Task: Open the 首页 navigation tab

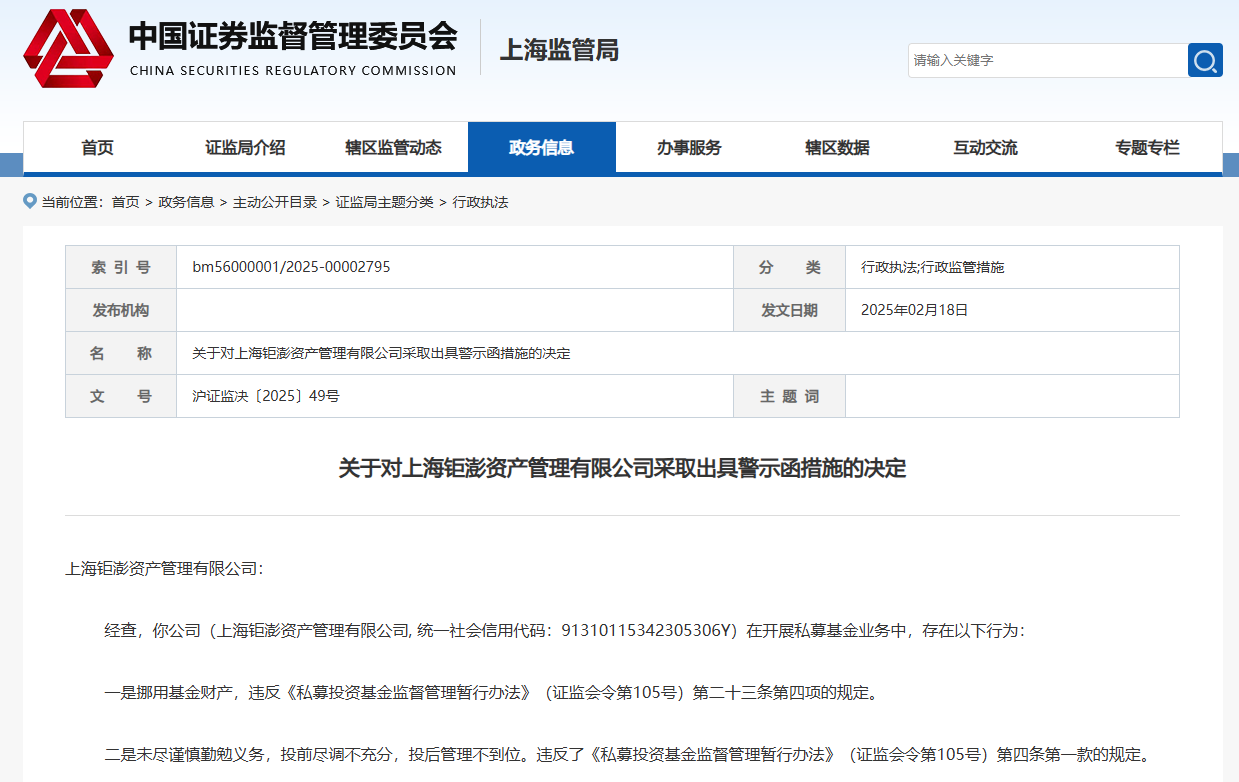Action: [98, 148]
